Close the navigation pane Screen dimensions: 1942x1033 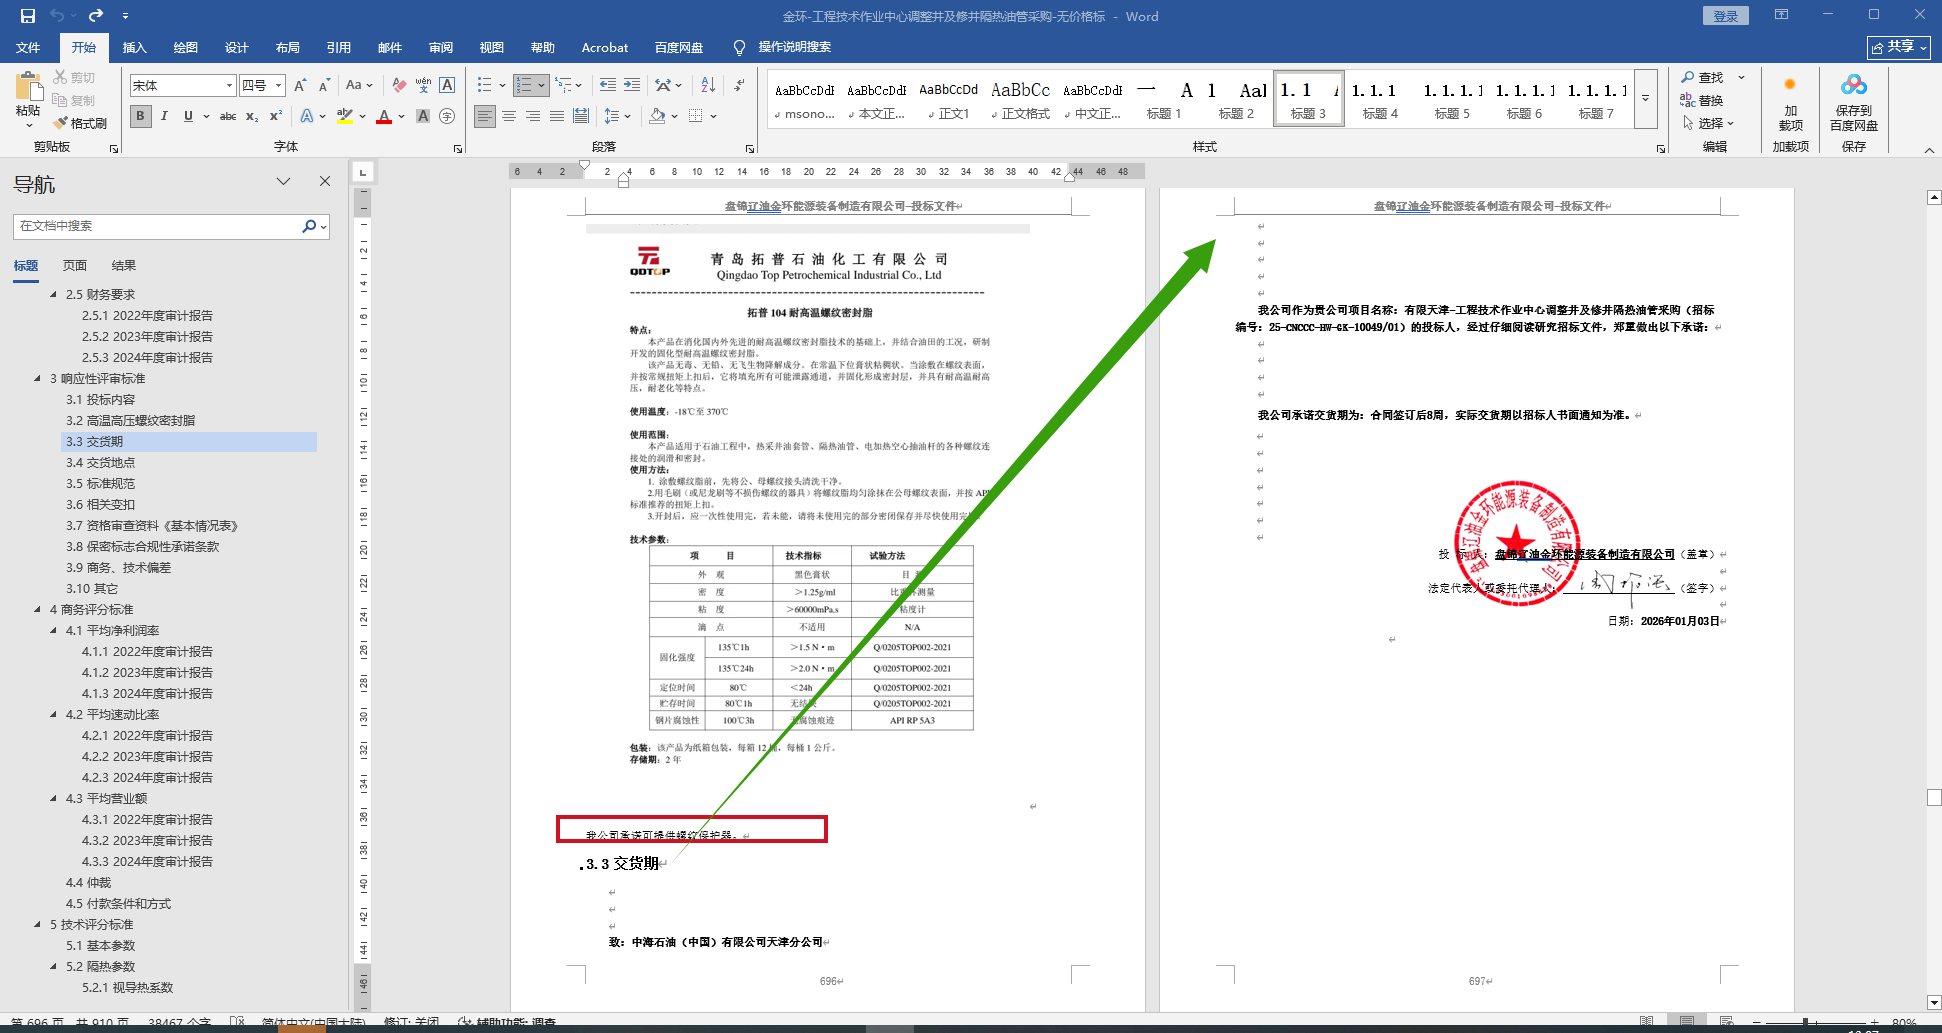(325, 181)
